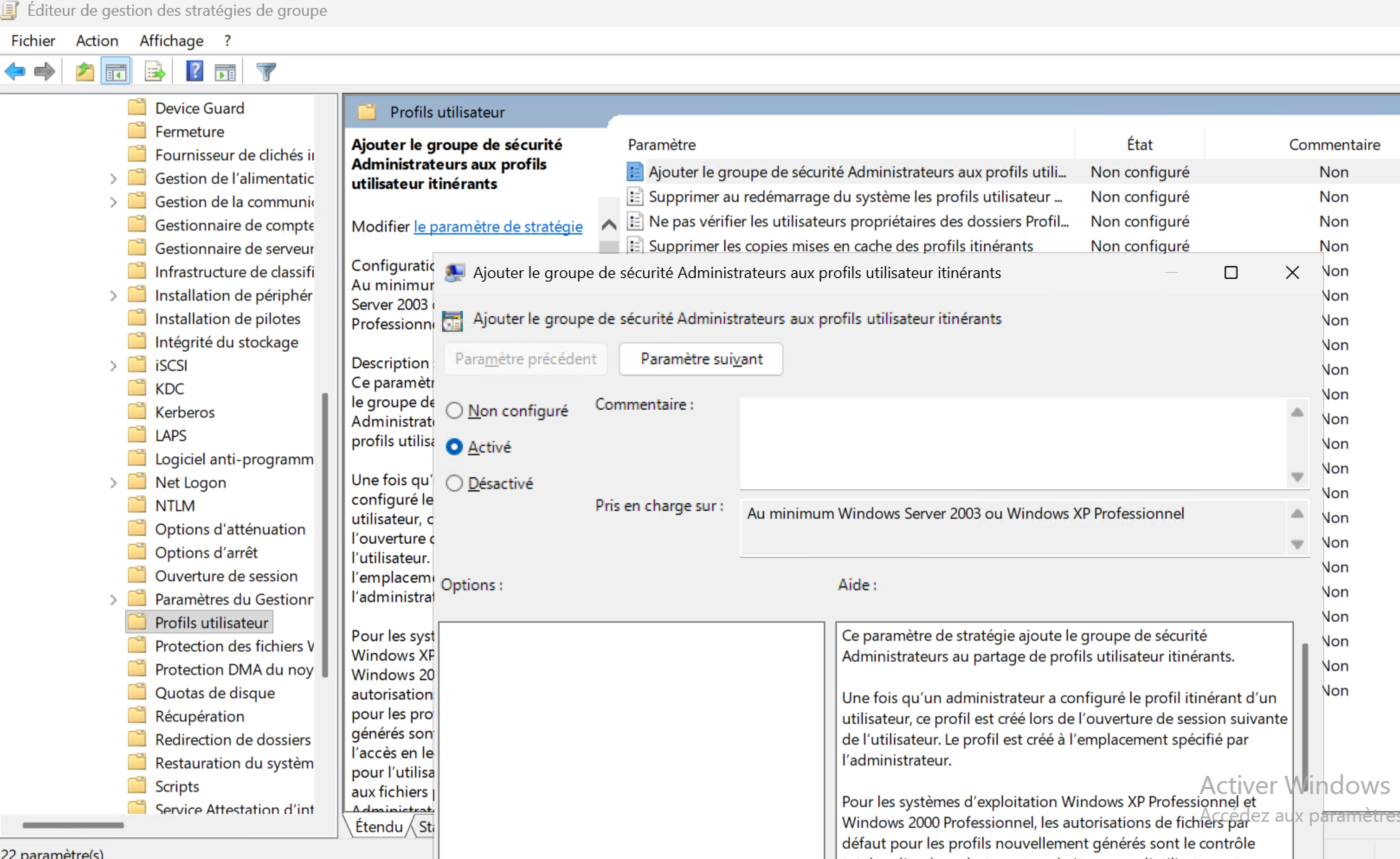The width and height of the screenshot is (1400, 859).
Task: Select the LAPS folder in tree
Action: pyautogui.click(x=170, y=435)
